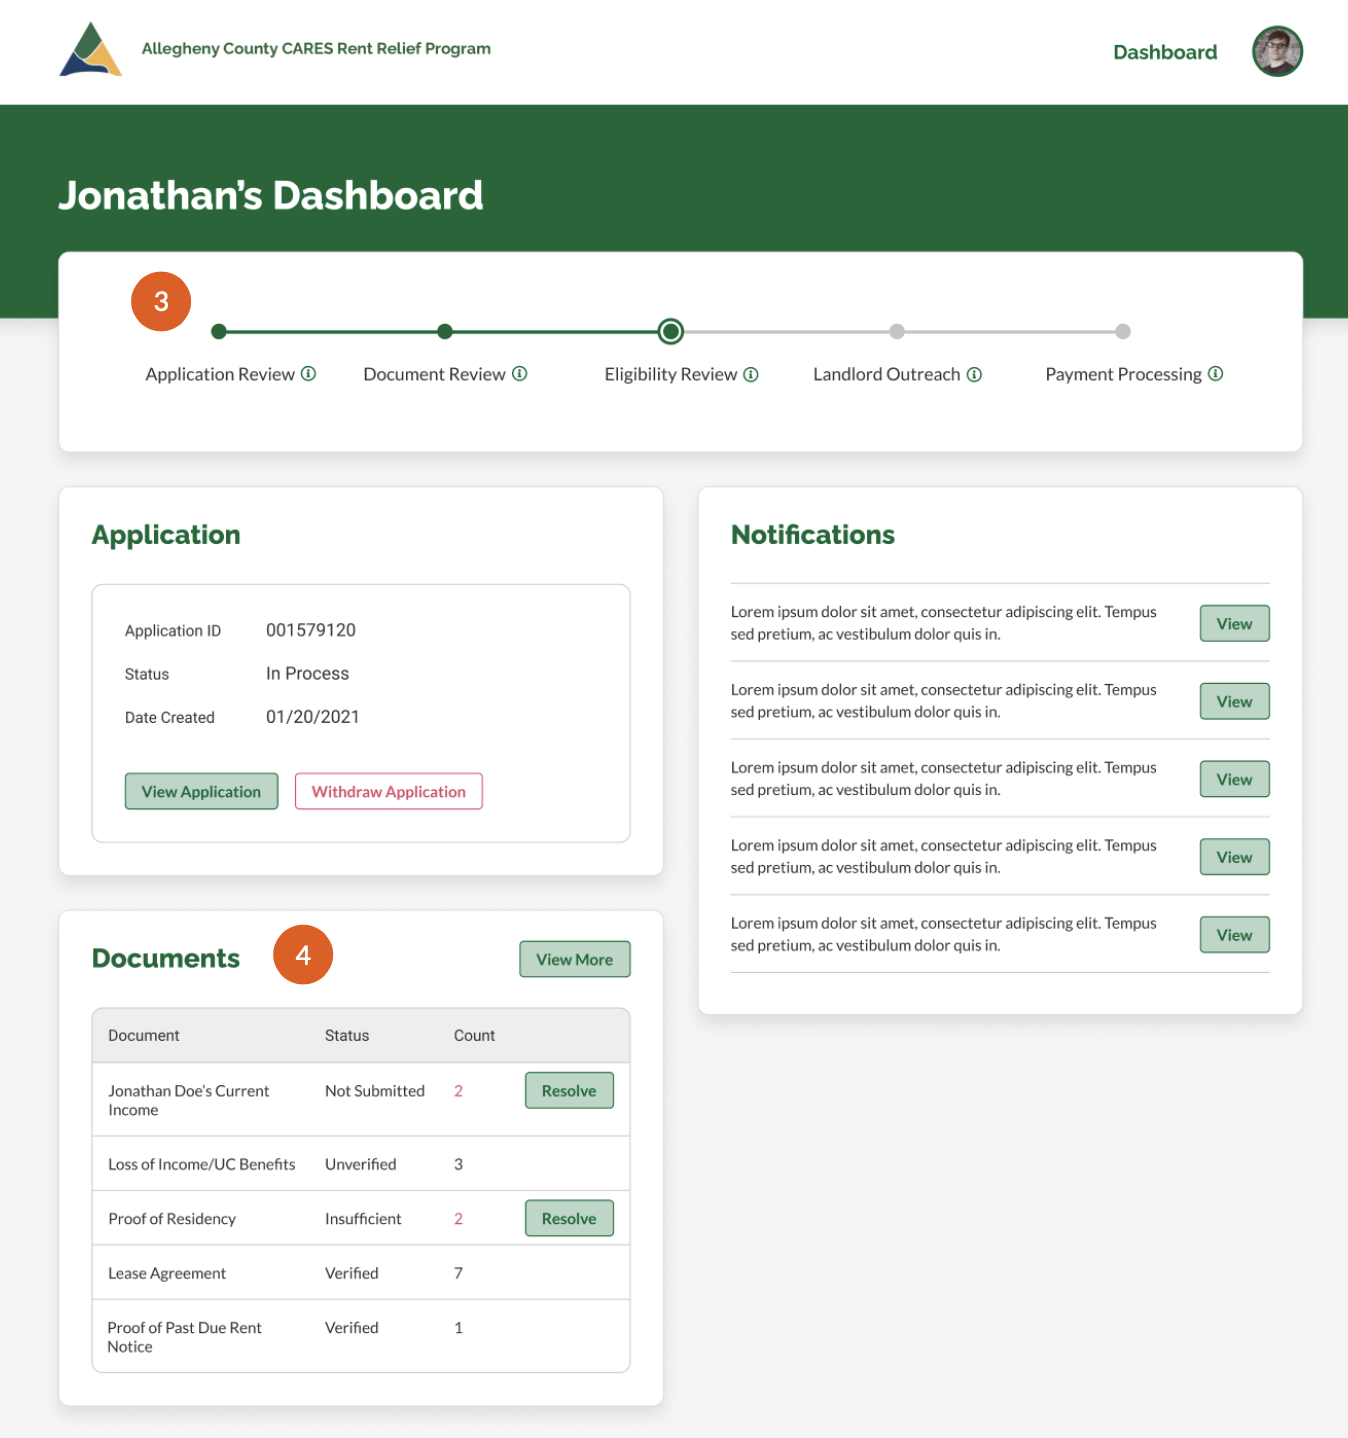Screen dimensions: 1348x1438
Task: Click the Payment Processing step label
Action: [x=1123, y=374]
